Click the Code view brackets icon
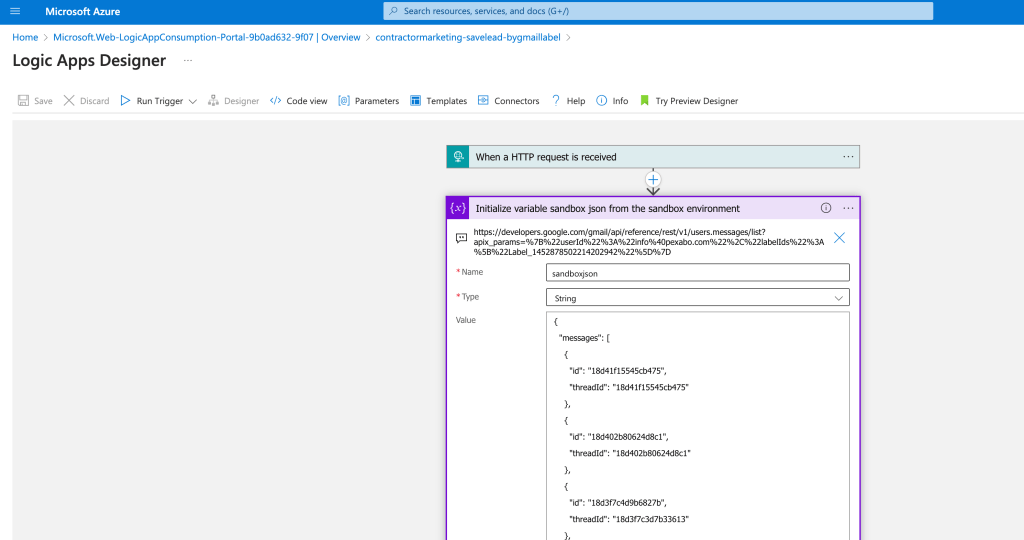 pyautogui.click(x=276, y=101)
